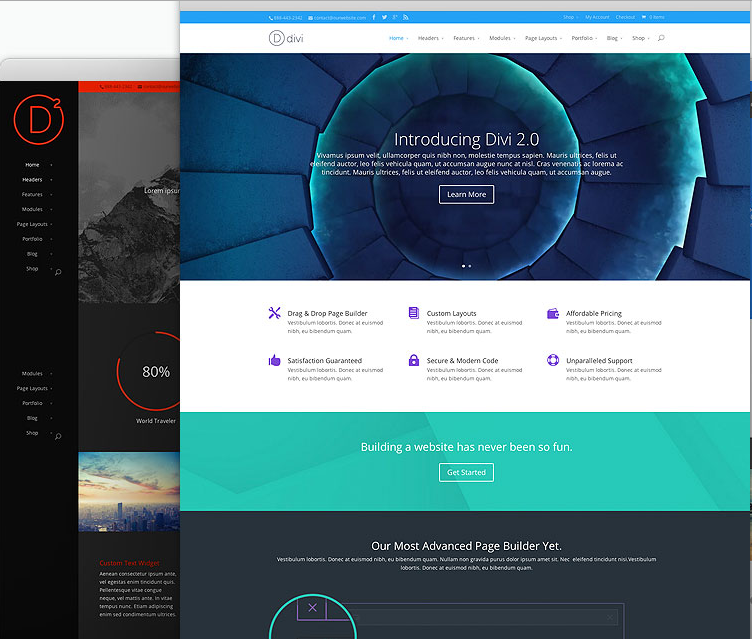752x640 pixels.
Task: Open My Account in the blue top bar
Action: point(597,17)
